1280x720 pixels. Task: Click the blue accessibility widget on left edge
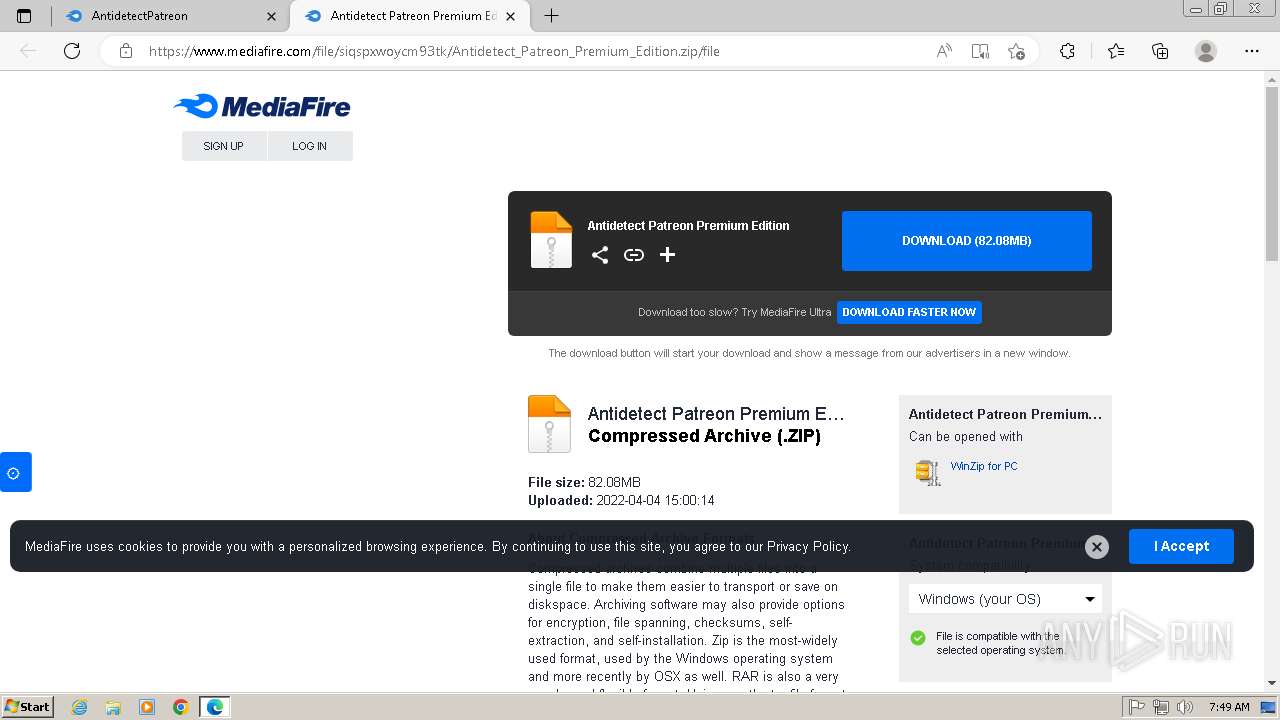pos(15,472)
